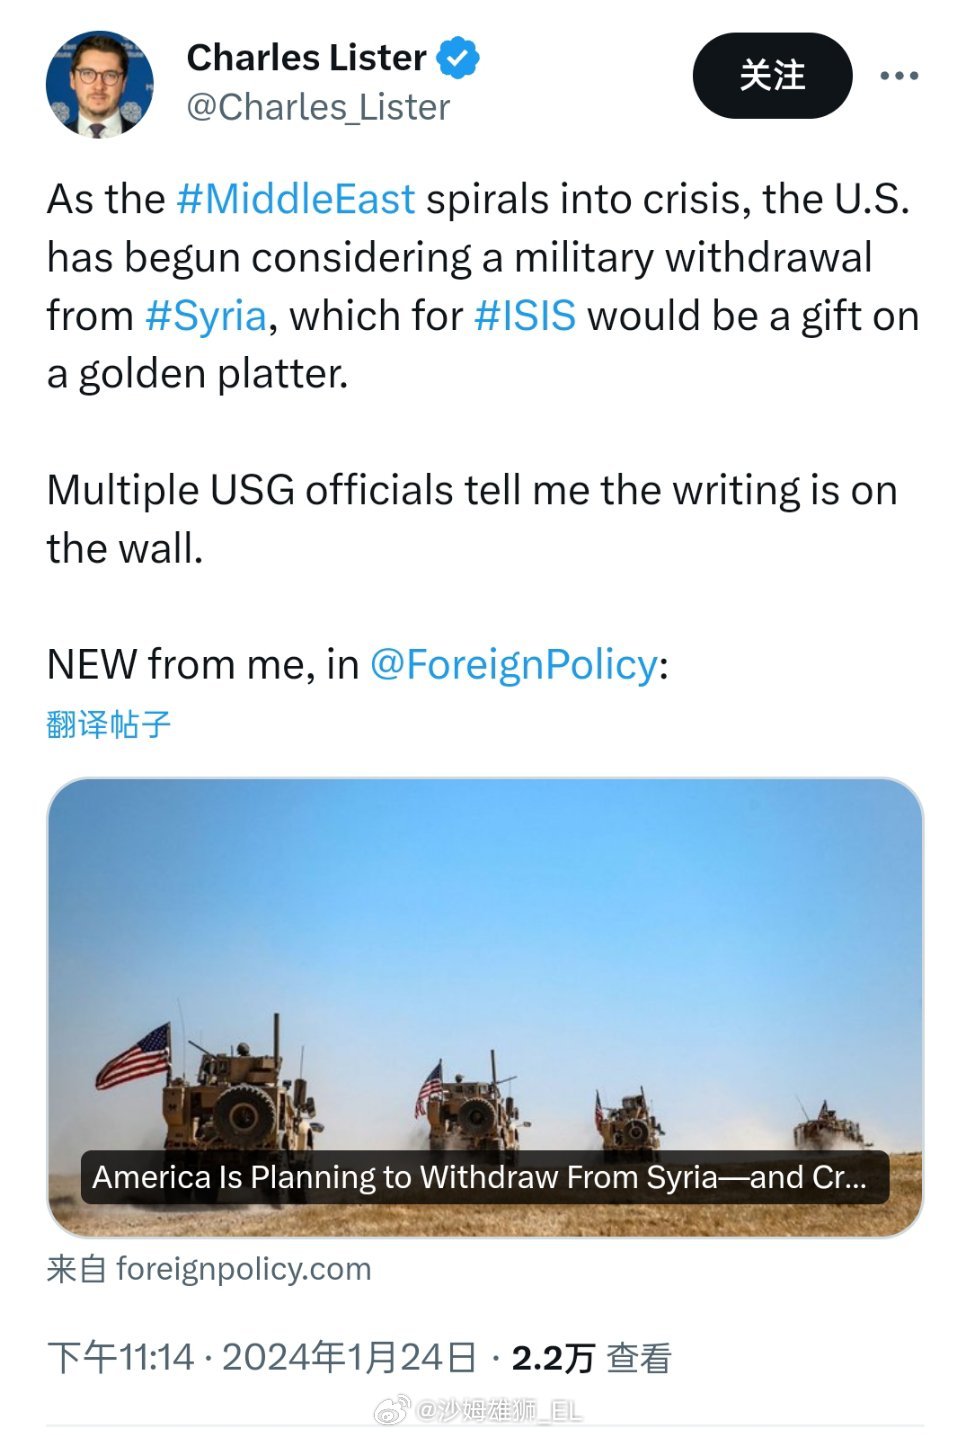The height and width of the screenshot is (1435, 959).
Task: Click the Weibo logo in the watermark
Action: 392,1410
